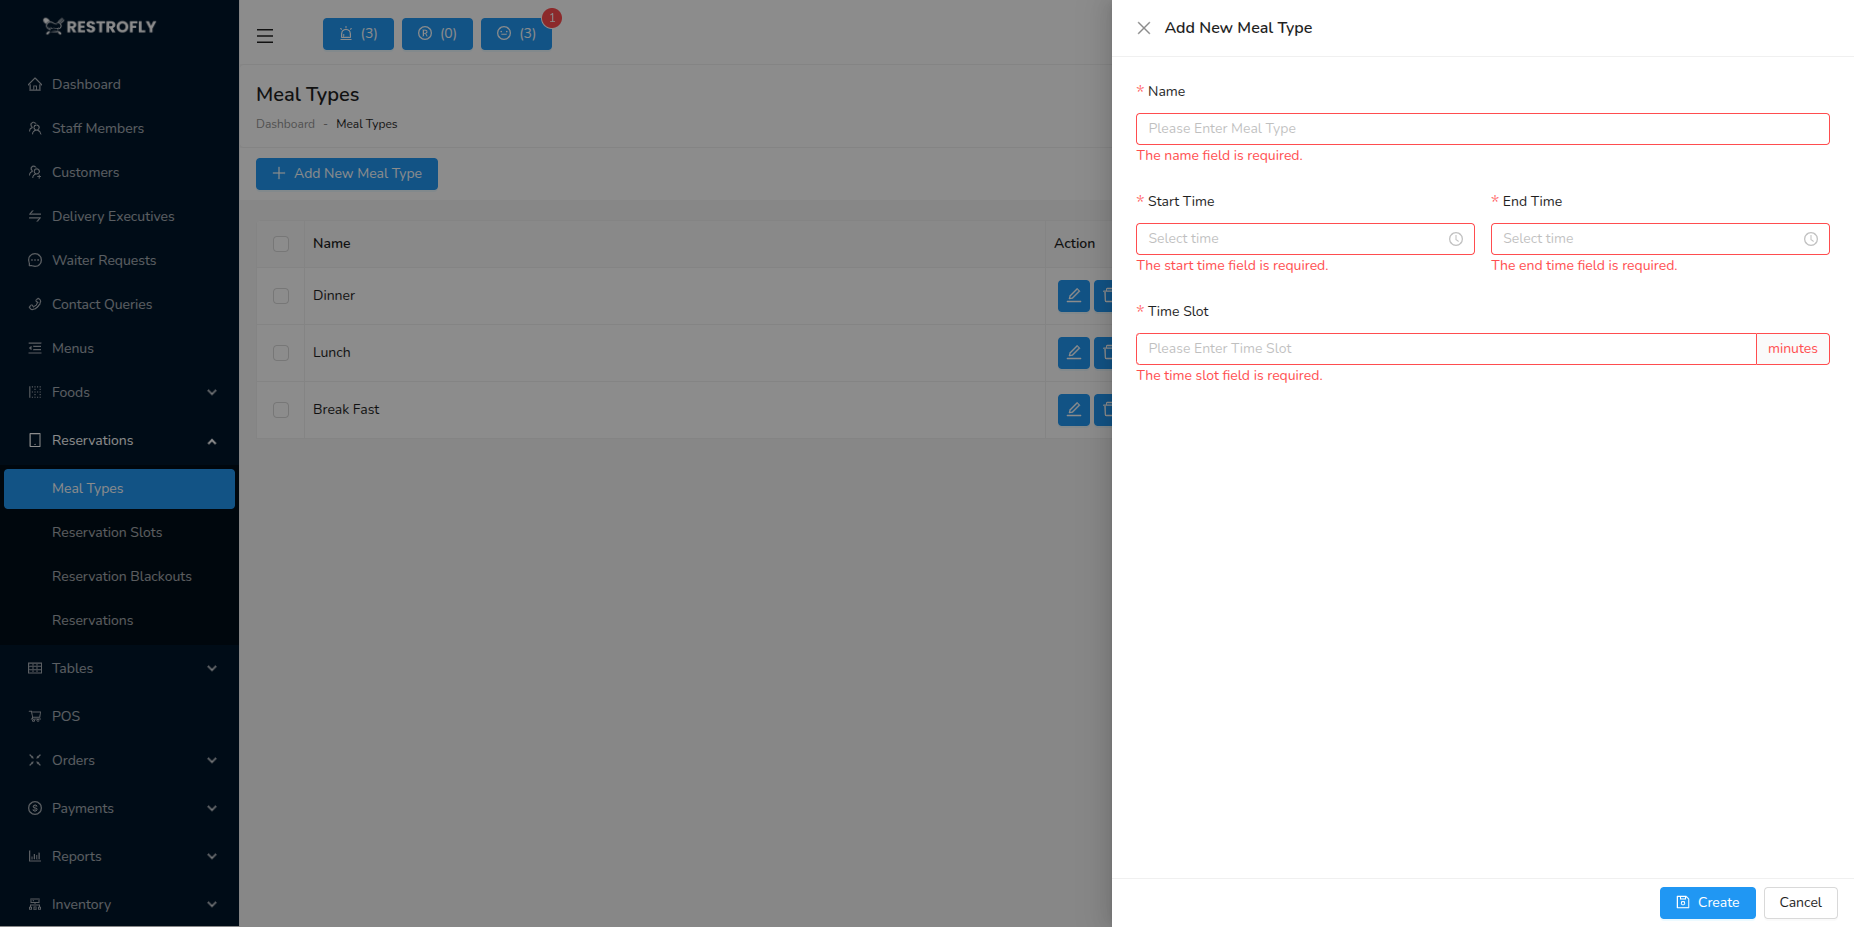Select the Waiter Requests sidebar icon
The height and width of the screenshot is (927, 1854).
(35, 260)
